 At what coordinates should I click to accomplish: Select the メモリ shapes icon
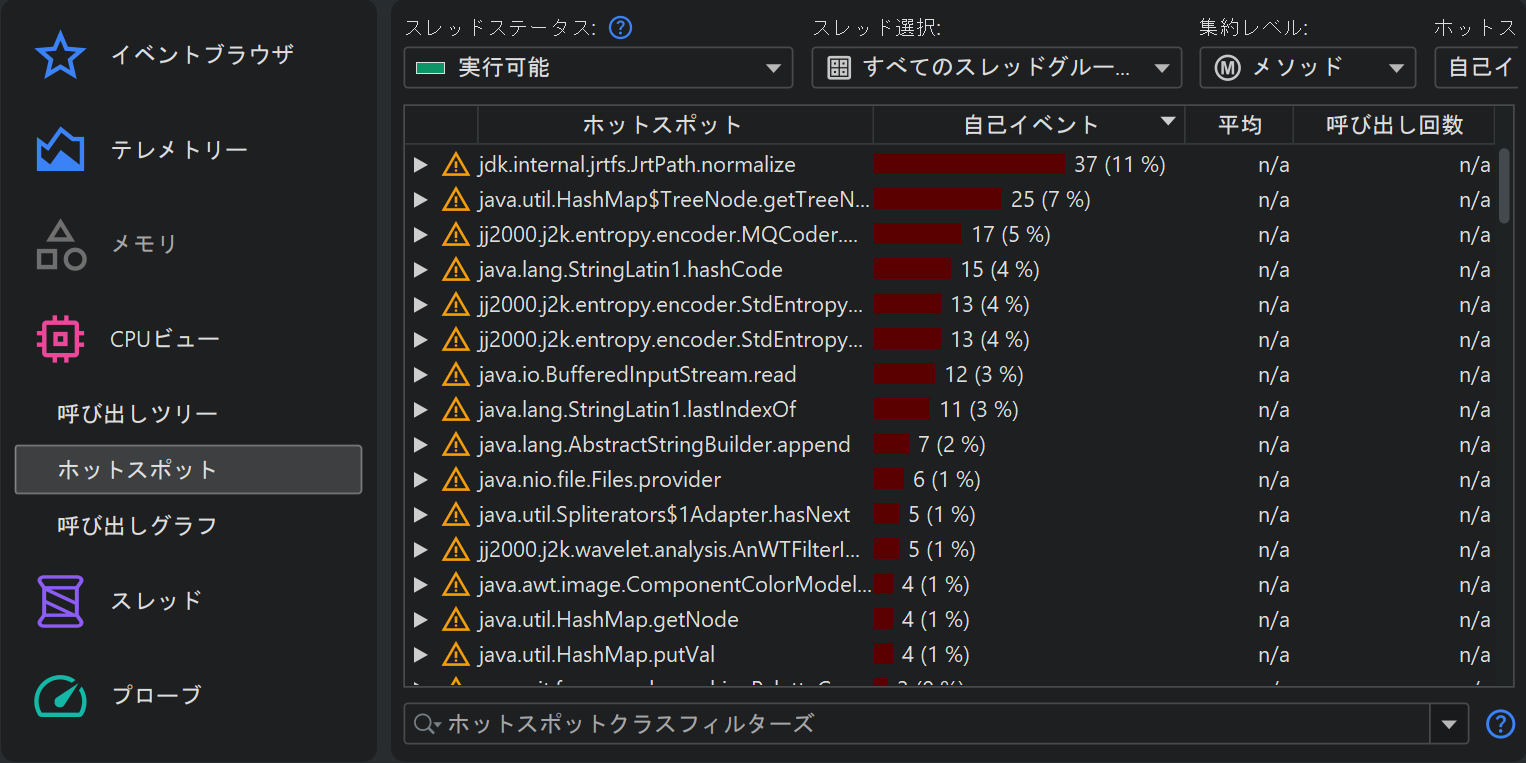tap(60, 245)
